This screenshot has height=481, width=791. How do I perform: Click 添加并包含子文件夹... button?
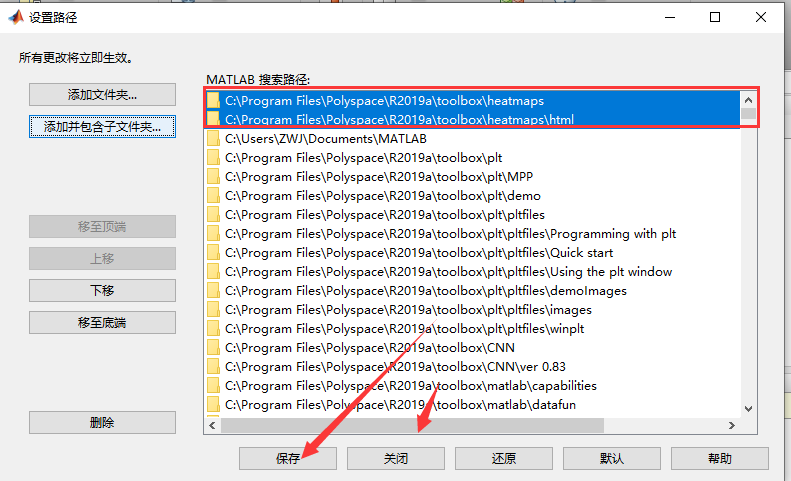click(102, 126)
